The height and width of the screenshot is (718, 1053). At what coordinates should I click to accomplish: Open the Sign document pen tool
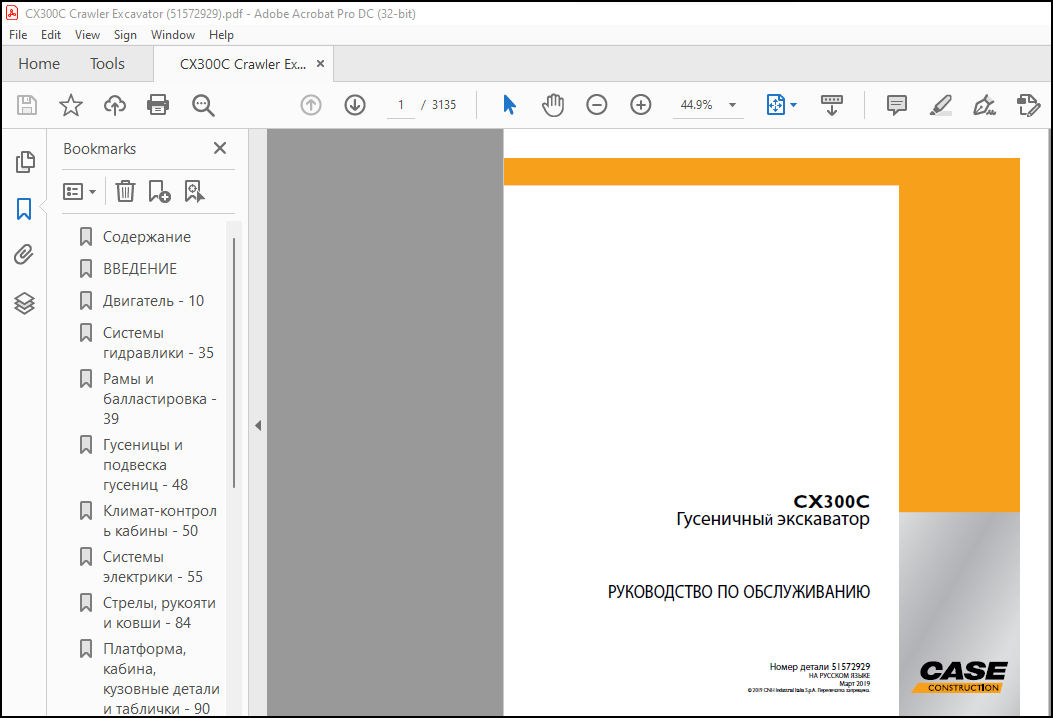click(984, 105)
